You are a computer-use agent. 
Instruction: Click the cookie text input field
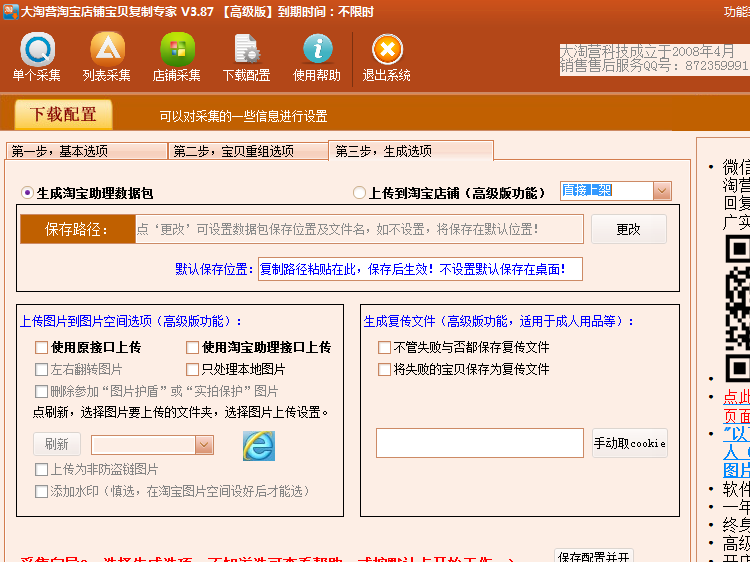click(x=480, y=443)
